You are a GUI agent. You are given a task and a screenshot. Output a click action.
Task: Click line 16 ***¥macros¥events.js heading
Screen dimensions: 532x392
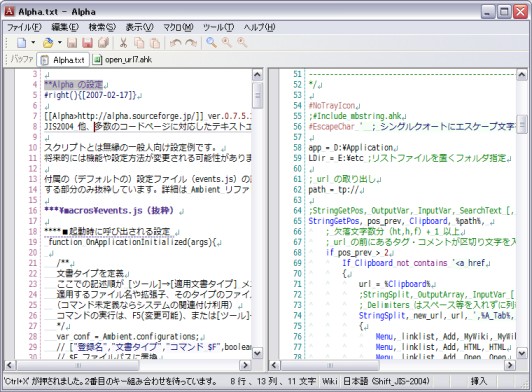click(109, 211)
